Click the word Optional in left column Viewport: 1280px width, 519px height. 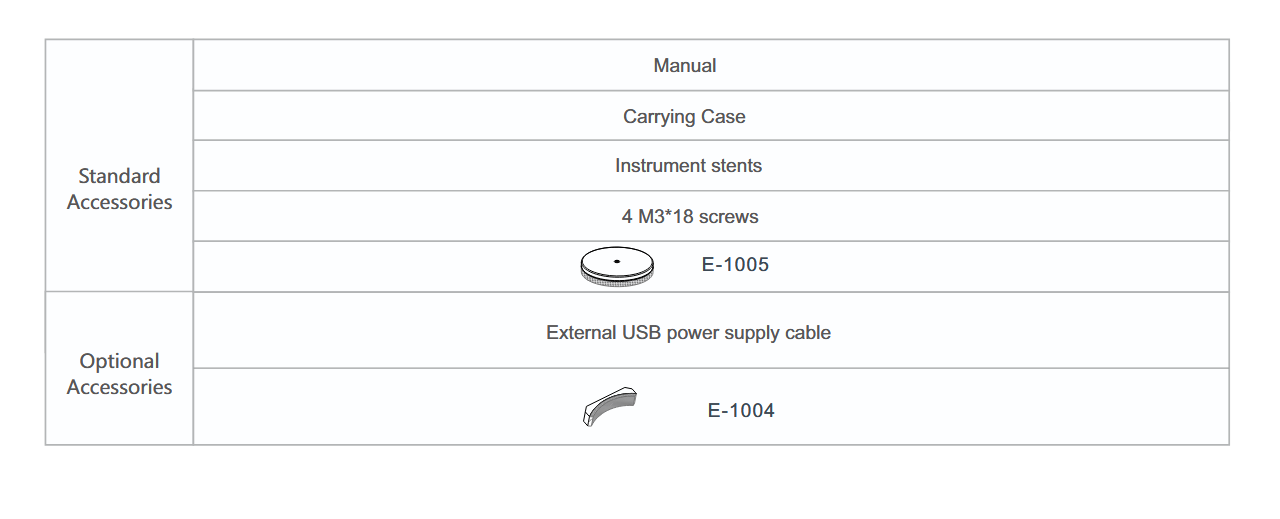point(120,361)
